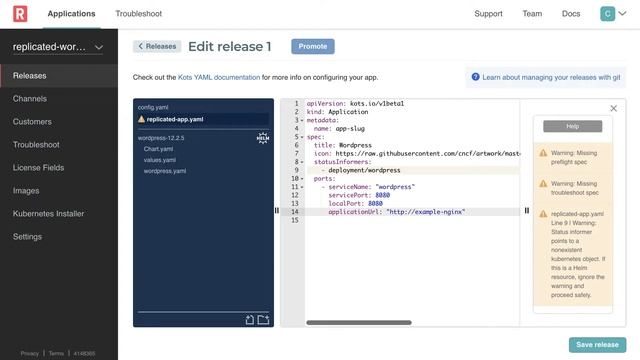Switch to the Troubleshoot top tab
The image size is (640, 360).
click(x=138, y=13)
